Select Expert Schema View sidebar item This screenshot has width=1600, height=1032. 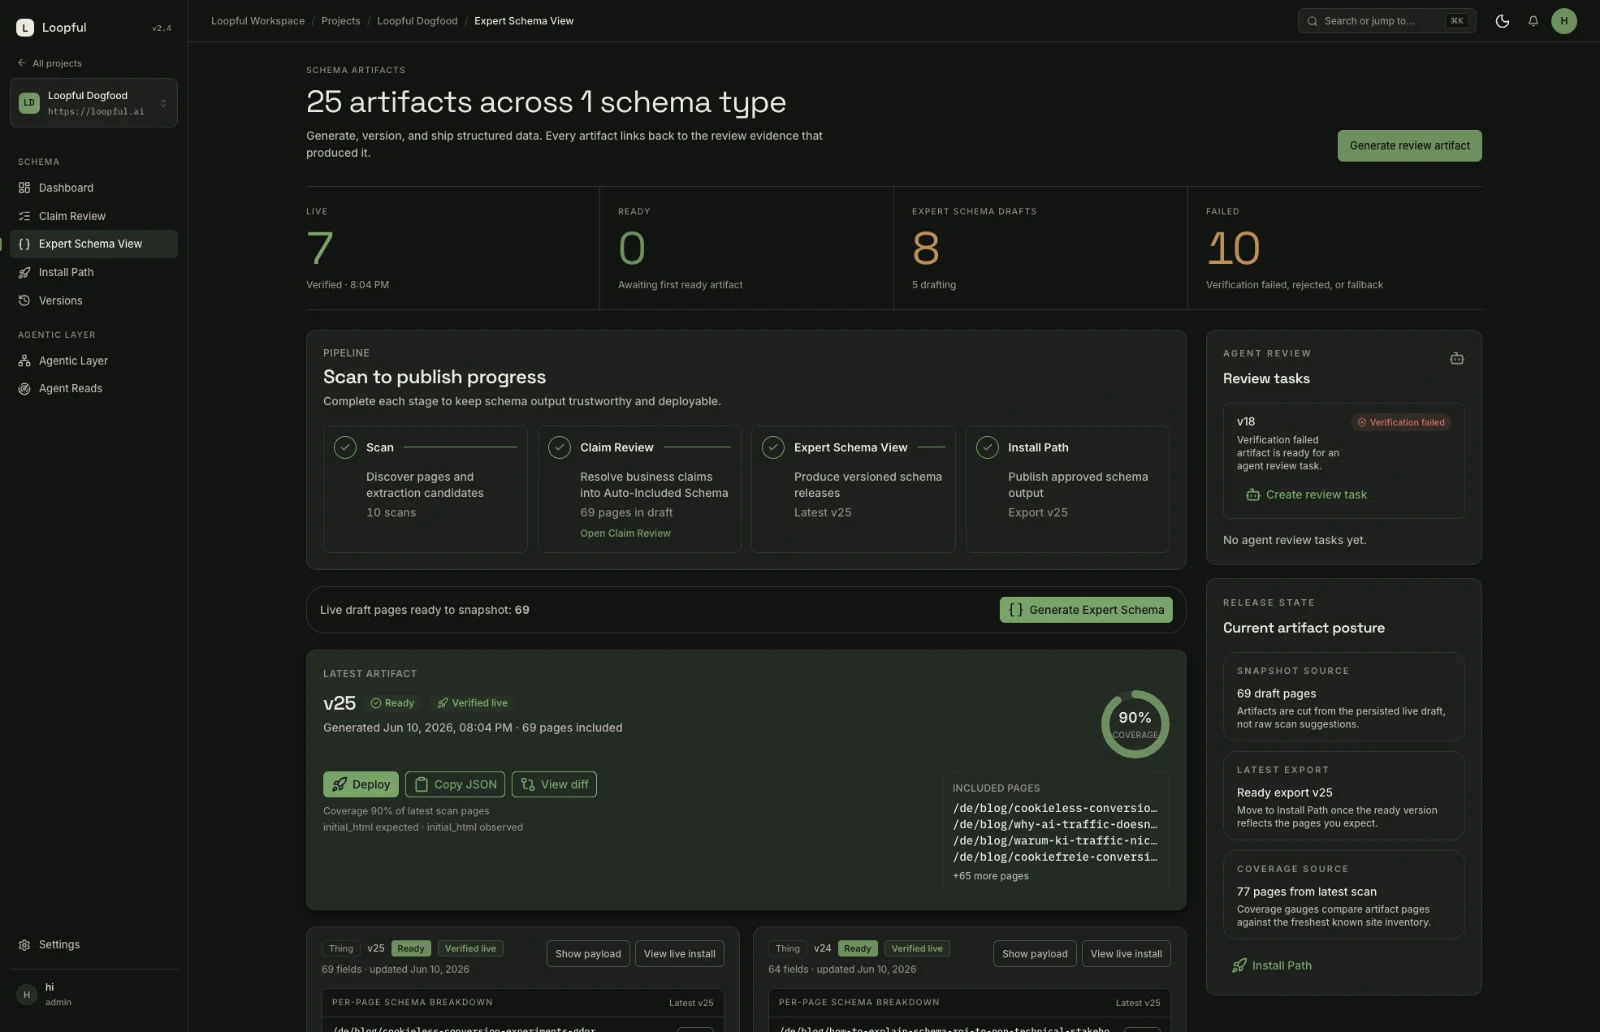pos(94,244)
